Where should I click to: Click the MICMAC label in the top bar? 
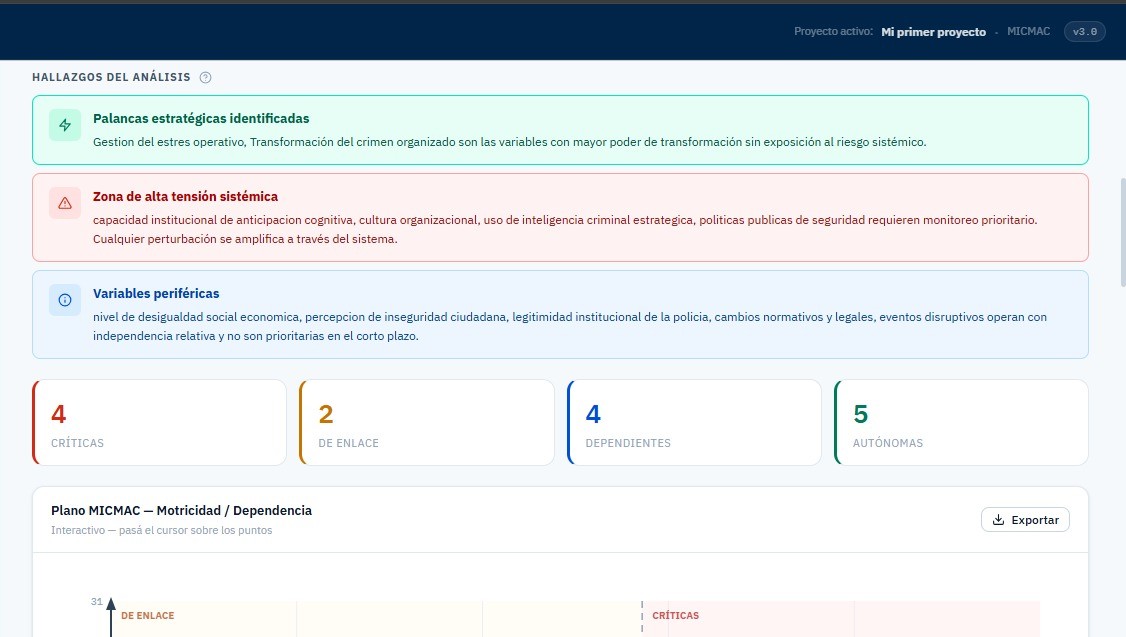[1029, 31]
